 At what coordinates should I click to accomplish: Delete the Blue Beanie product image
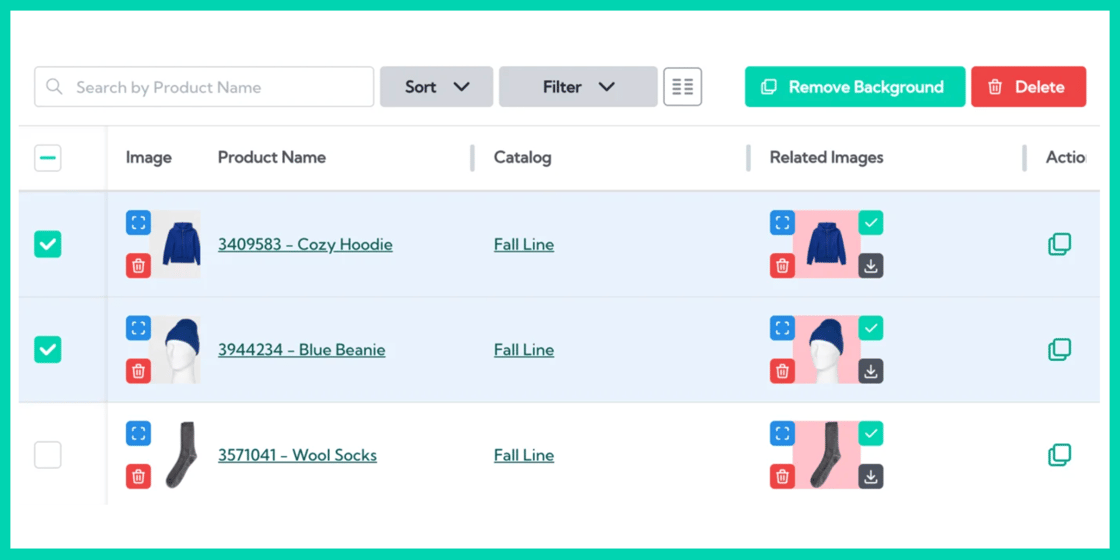point(138,371)
